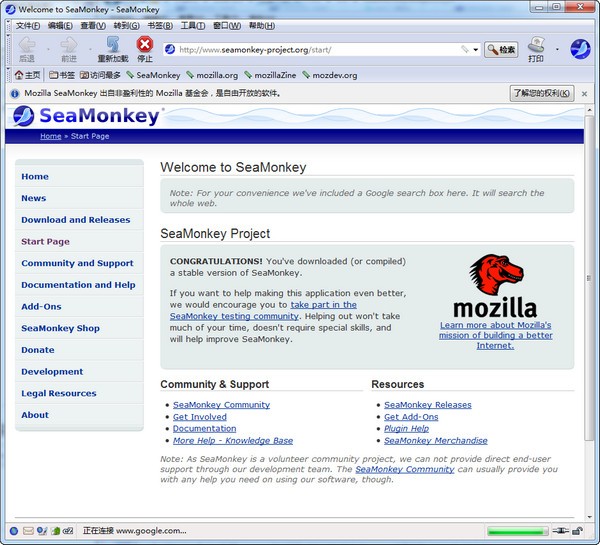Open the SeaMonkey Releases link
This screenshot has width=600, height=545.
pos(428,405)
